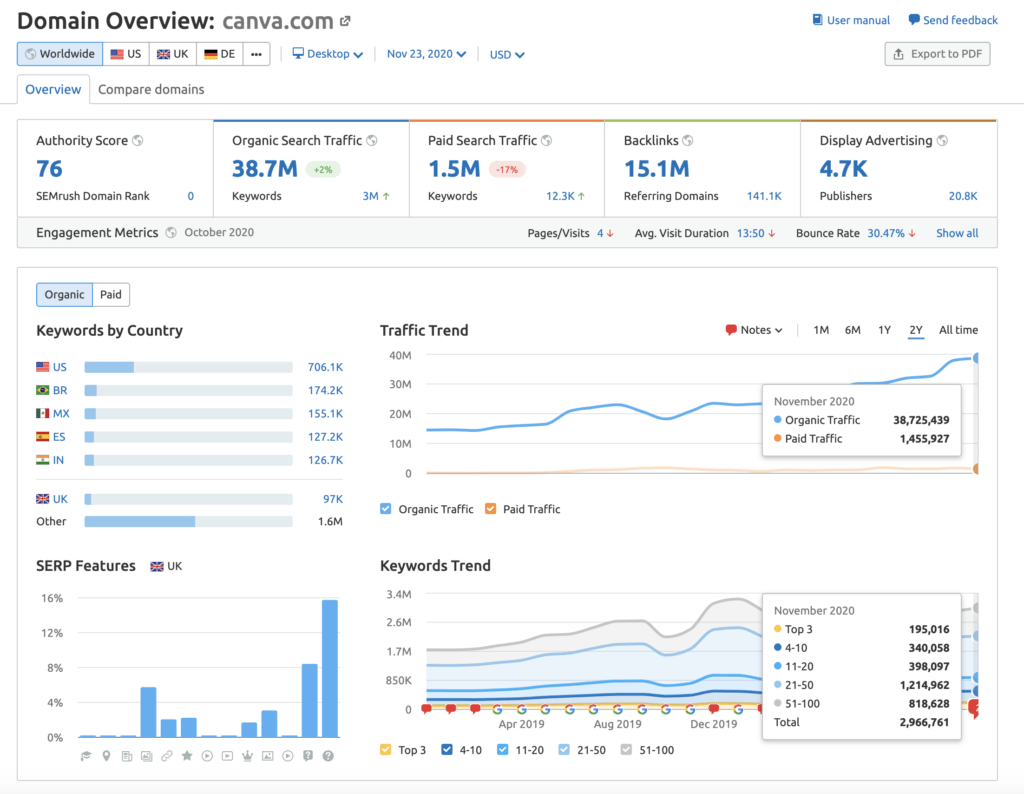
Task: Select the Organic view toggle
Action: click(x=65, y=294)
